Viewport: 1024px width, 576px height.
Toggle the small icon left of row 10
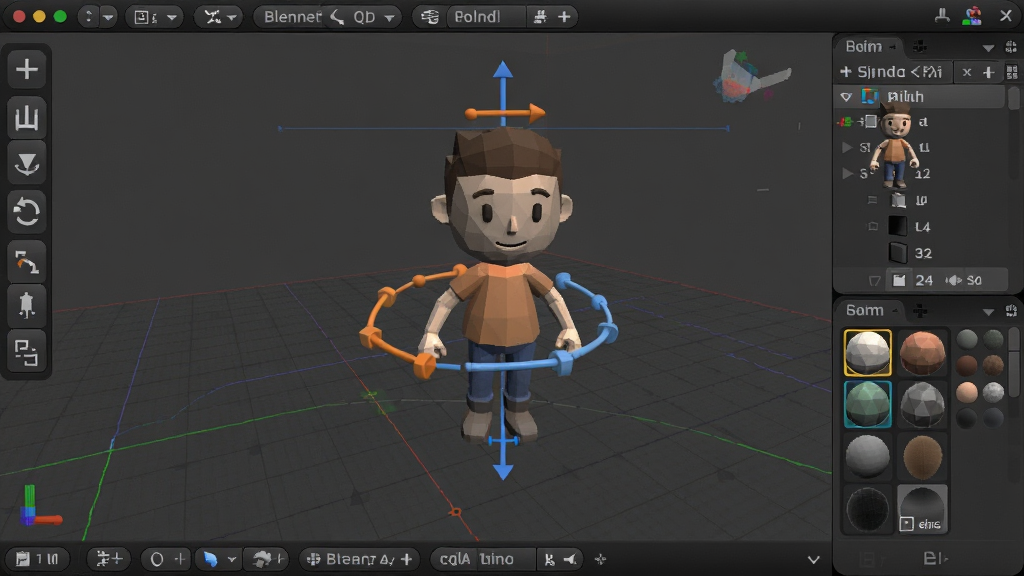(x=872, y=200)
